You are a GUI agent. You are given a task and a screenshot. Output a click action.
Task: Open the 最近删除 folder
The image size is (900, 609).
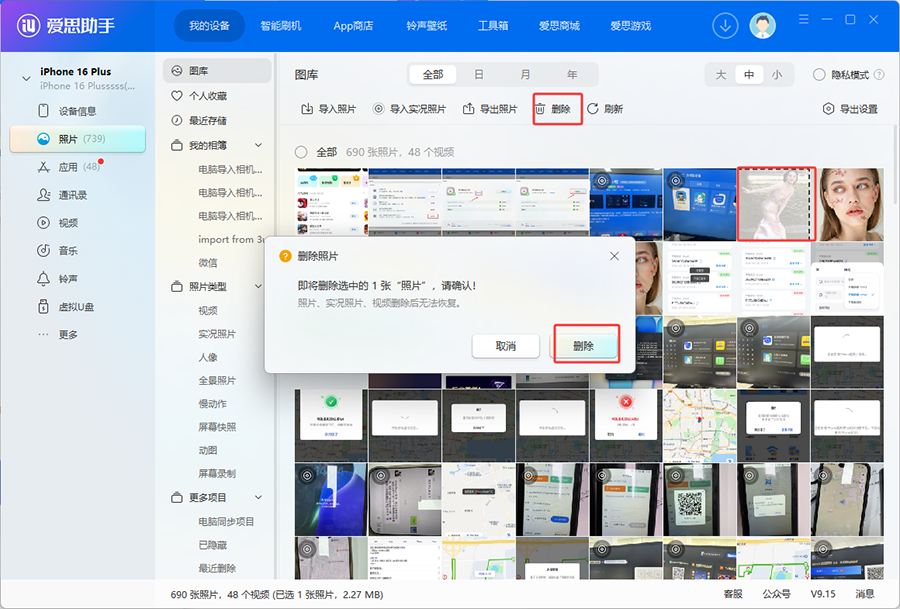point(217,568)
